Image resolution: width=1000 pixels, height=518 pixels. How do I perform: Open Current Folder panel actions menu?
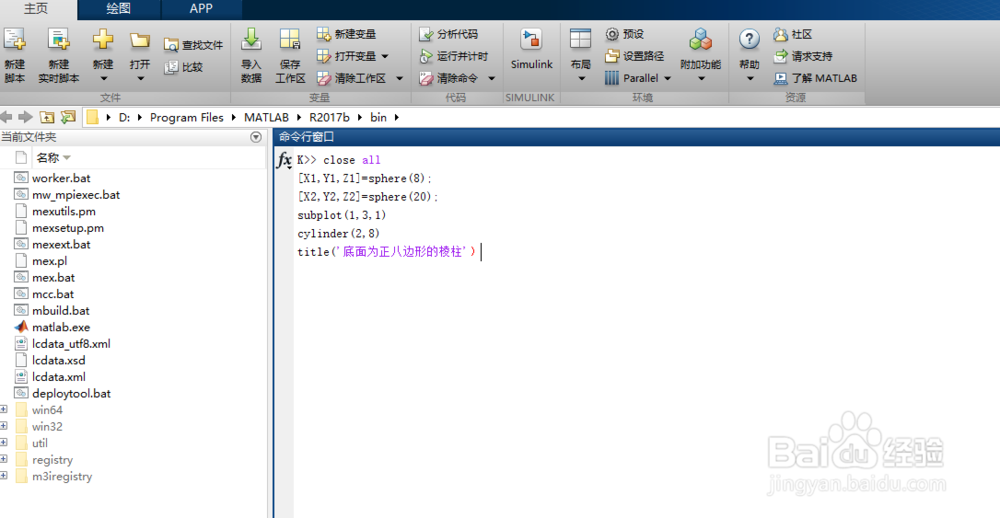(256, 137)
